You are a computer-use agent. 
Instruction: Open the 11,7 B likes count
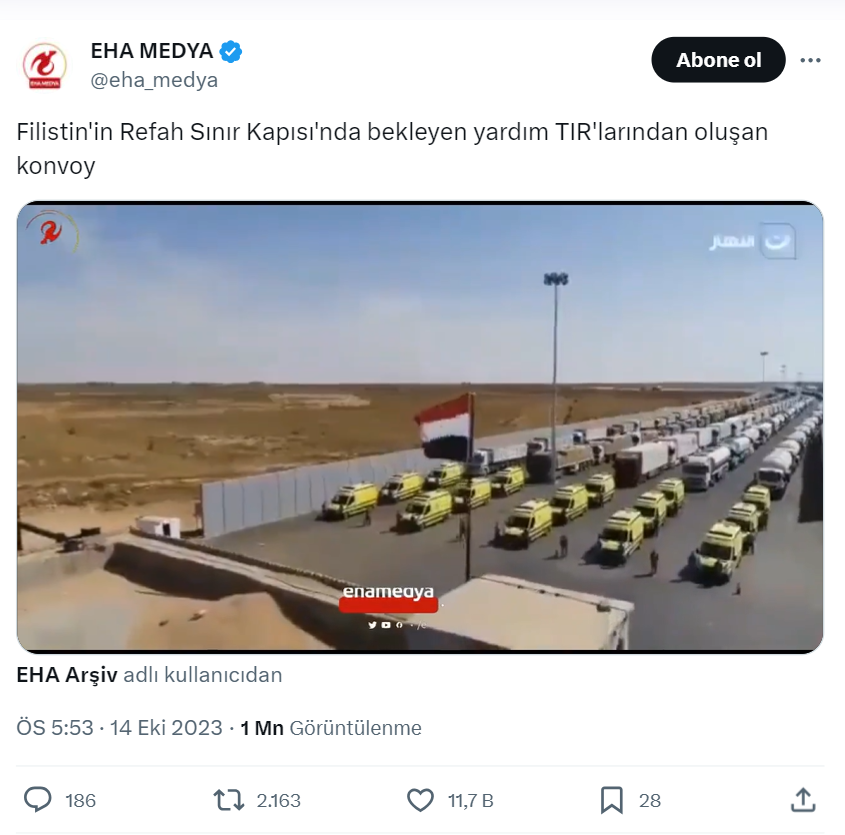[x=470, y=801]
